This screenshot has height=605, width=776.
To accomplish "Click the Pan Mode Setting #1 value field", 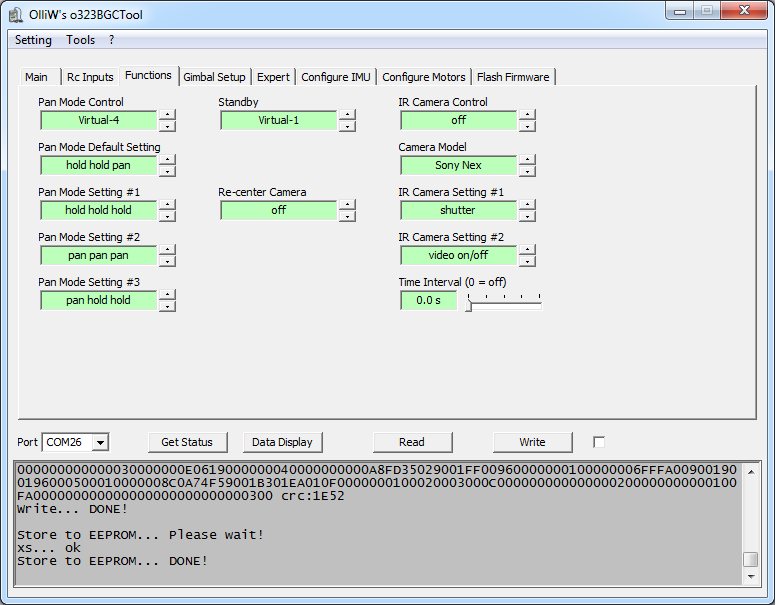I will pyautogui.click(x=98, y=210).
